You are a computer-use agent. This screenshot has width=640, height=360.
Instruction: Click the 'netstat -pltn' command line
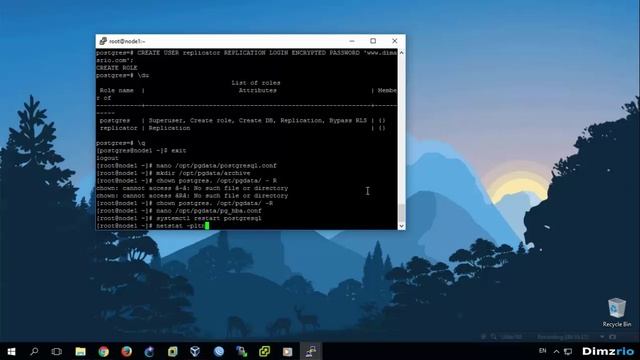(x=153, y=226)
